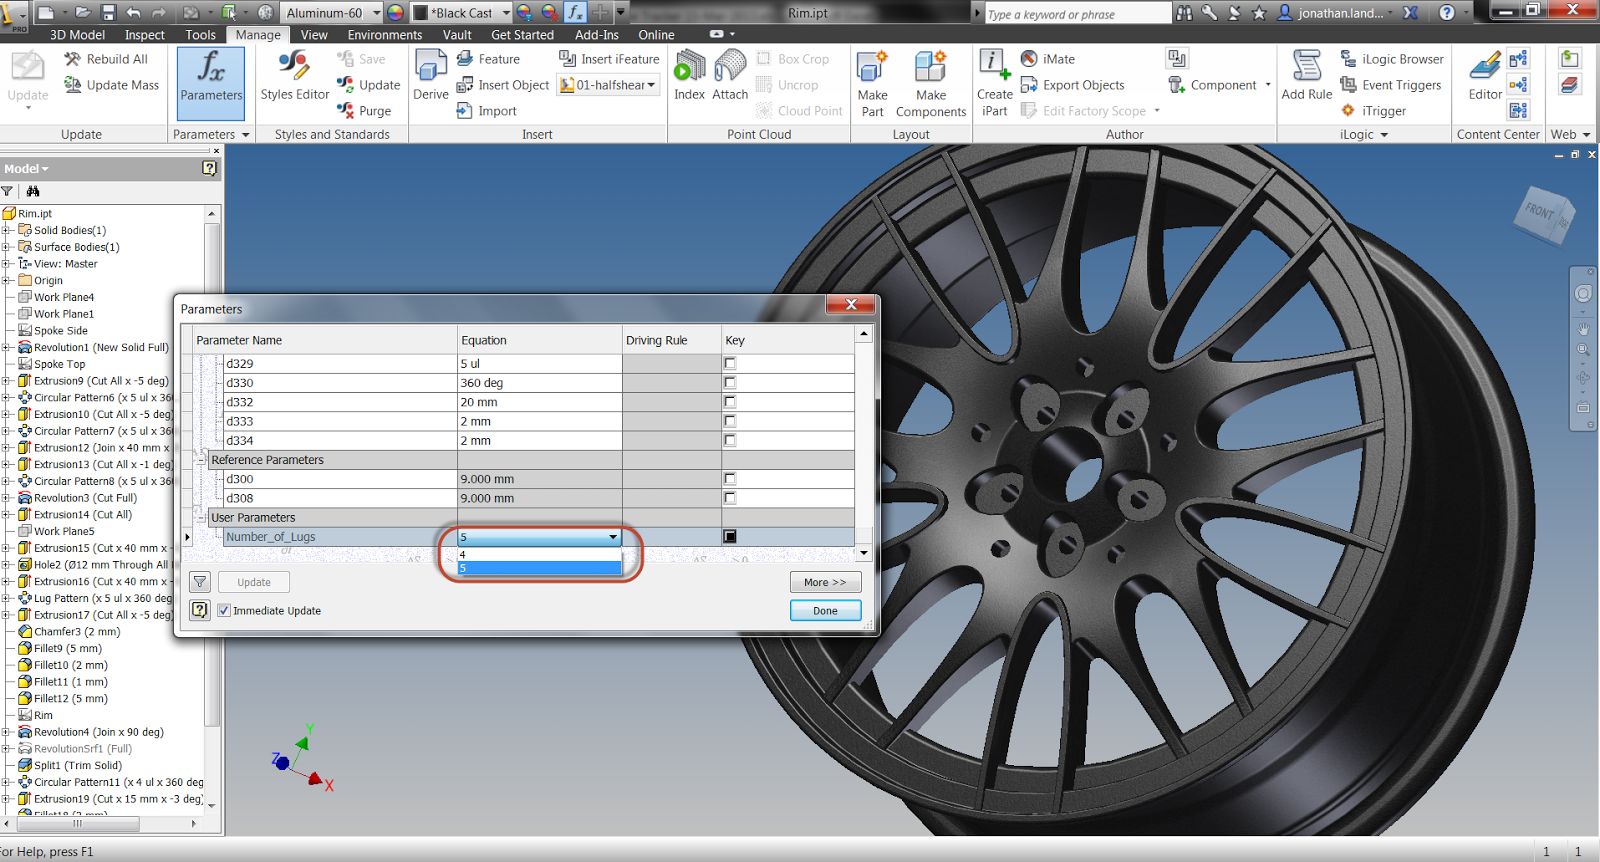Switch to the Vault tab
1600x862 pixels.
[457, 34]
